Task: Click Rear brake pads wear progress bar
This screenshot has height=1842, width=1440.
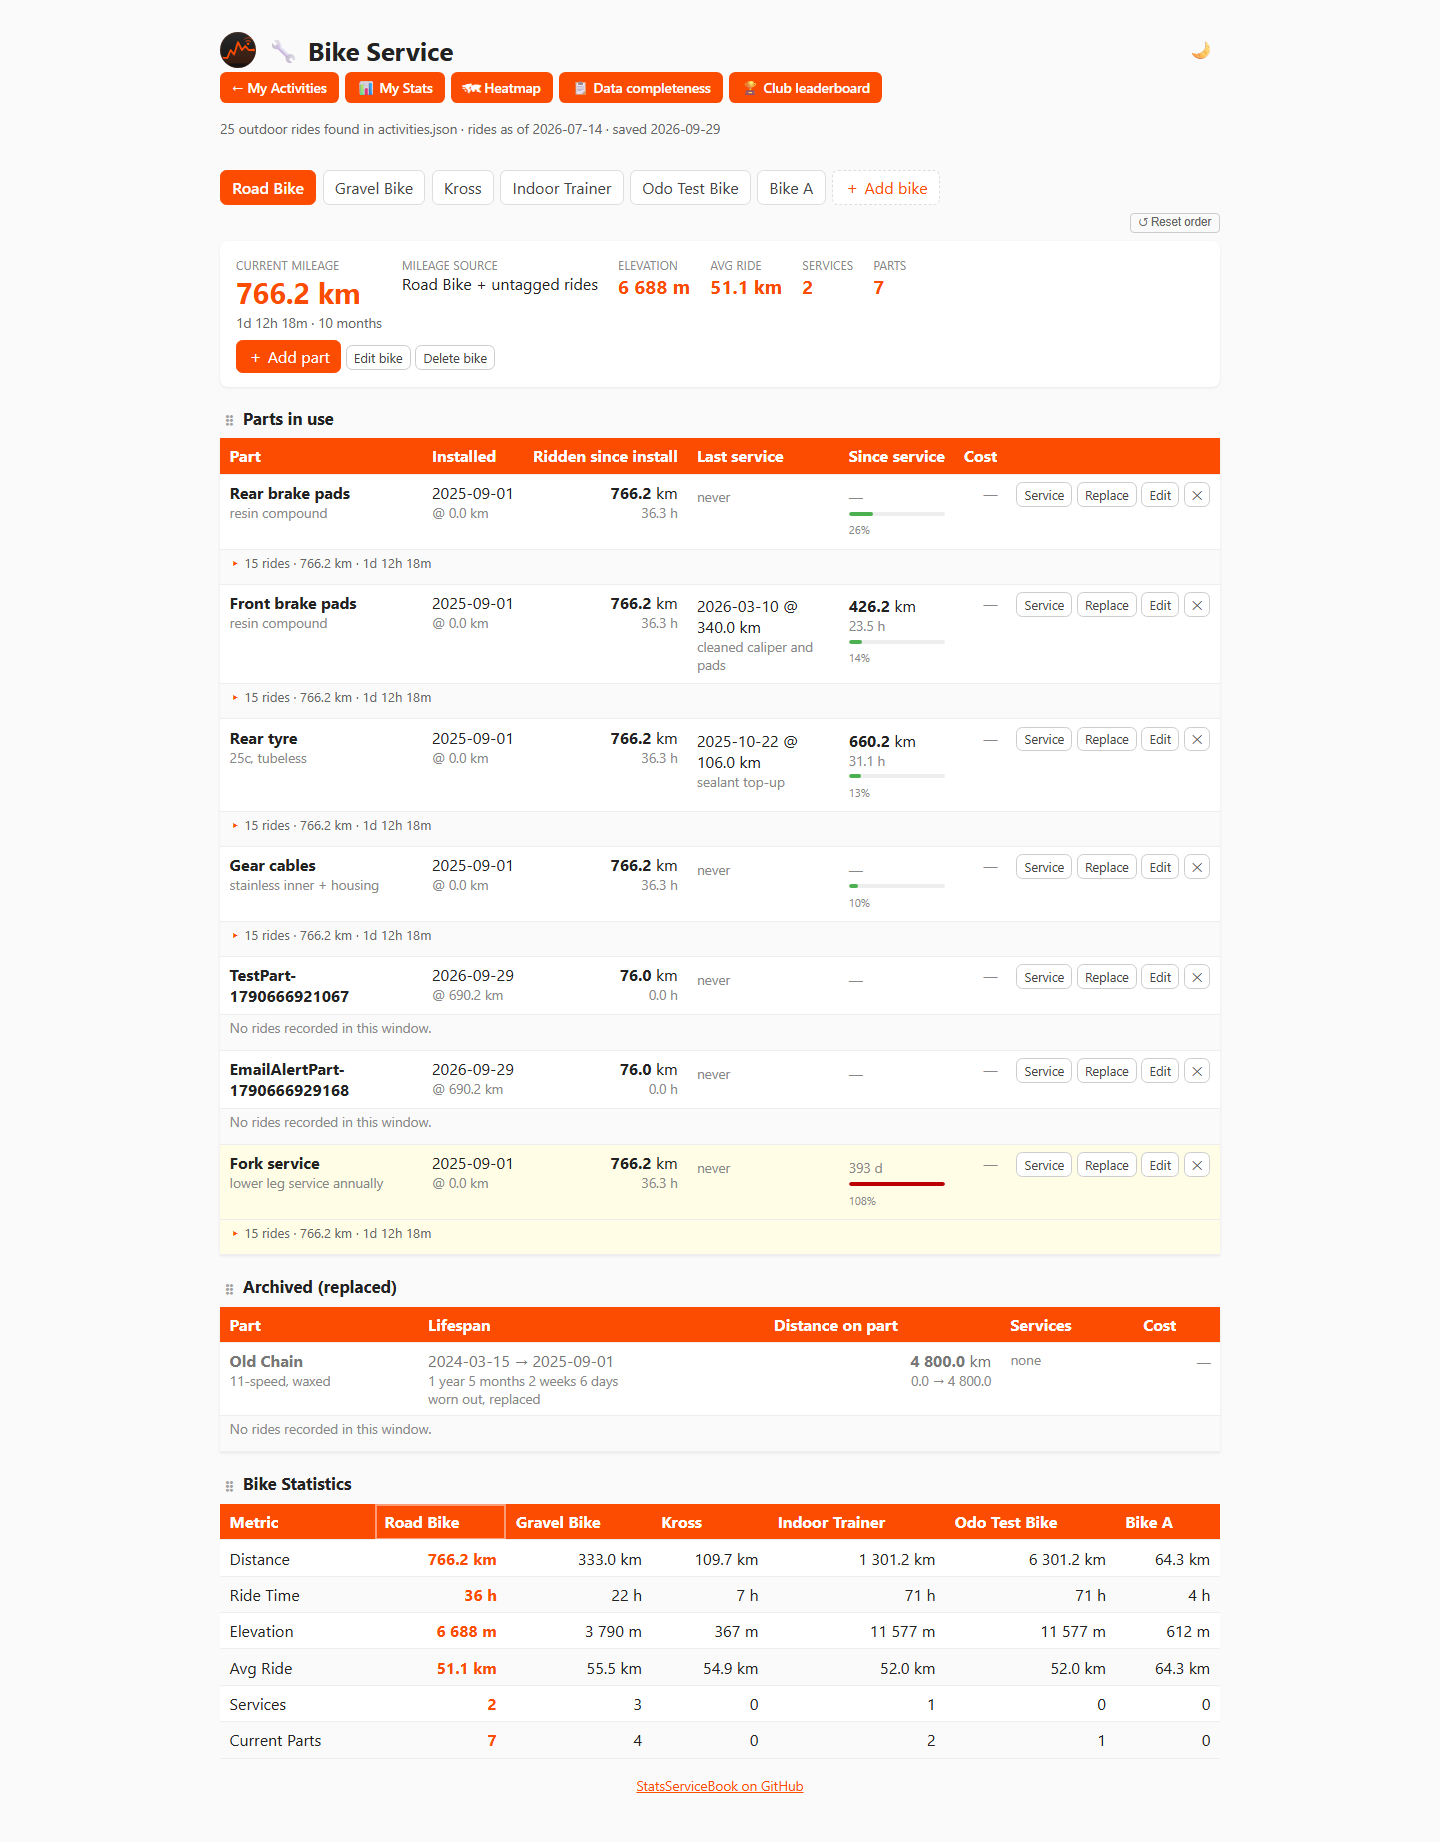Action: pyautogui.click(x=897, y=514)
